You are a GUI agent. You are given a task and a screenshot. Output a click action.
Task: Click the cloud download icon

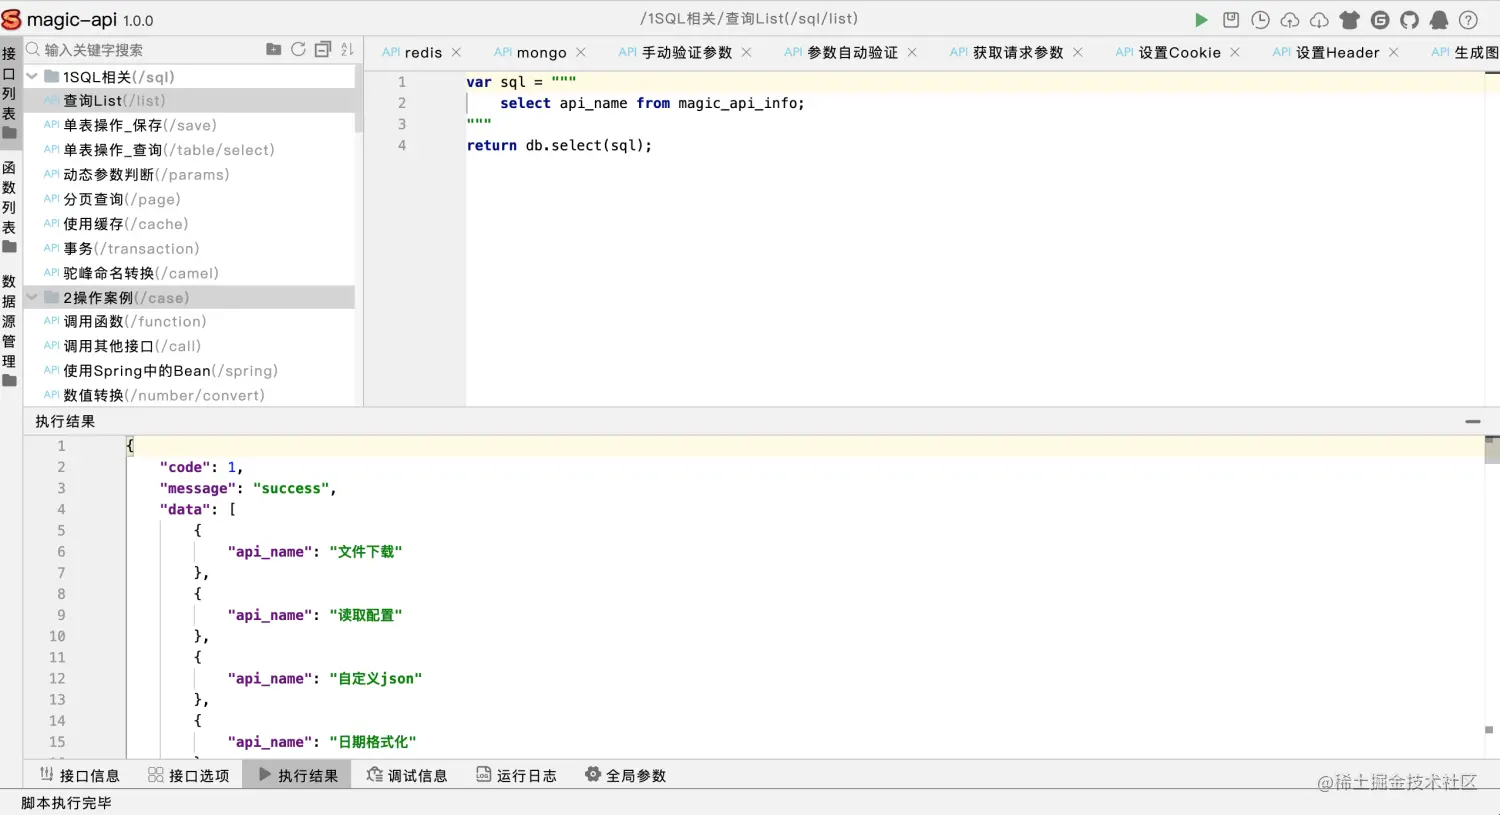point(1320,20)
